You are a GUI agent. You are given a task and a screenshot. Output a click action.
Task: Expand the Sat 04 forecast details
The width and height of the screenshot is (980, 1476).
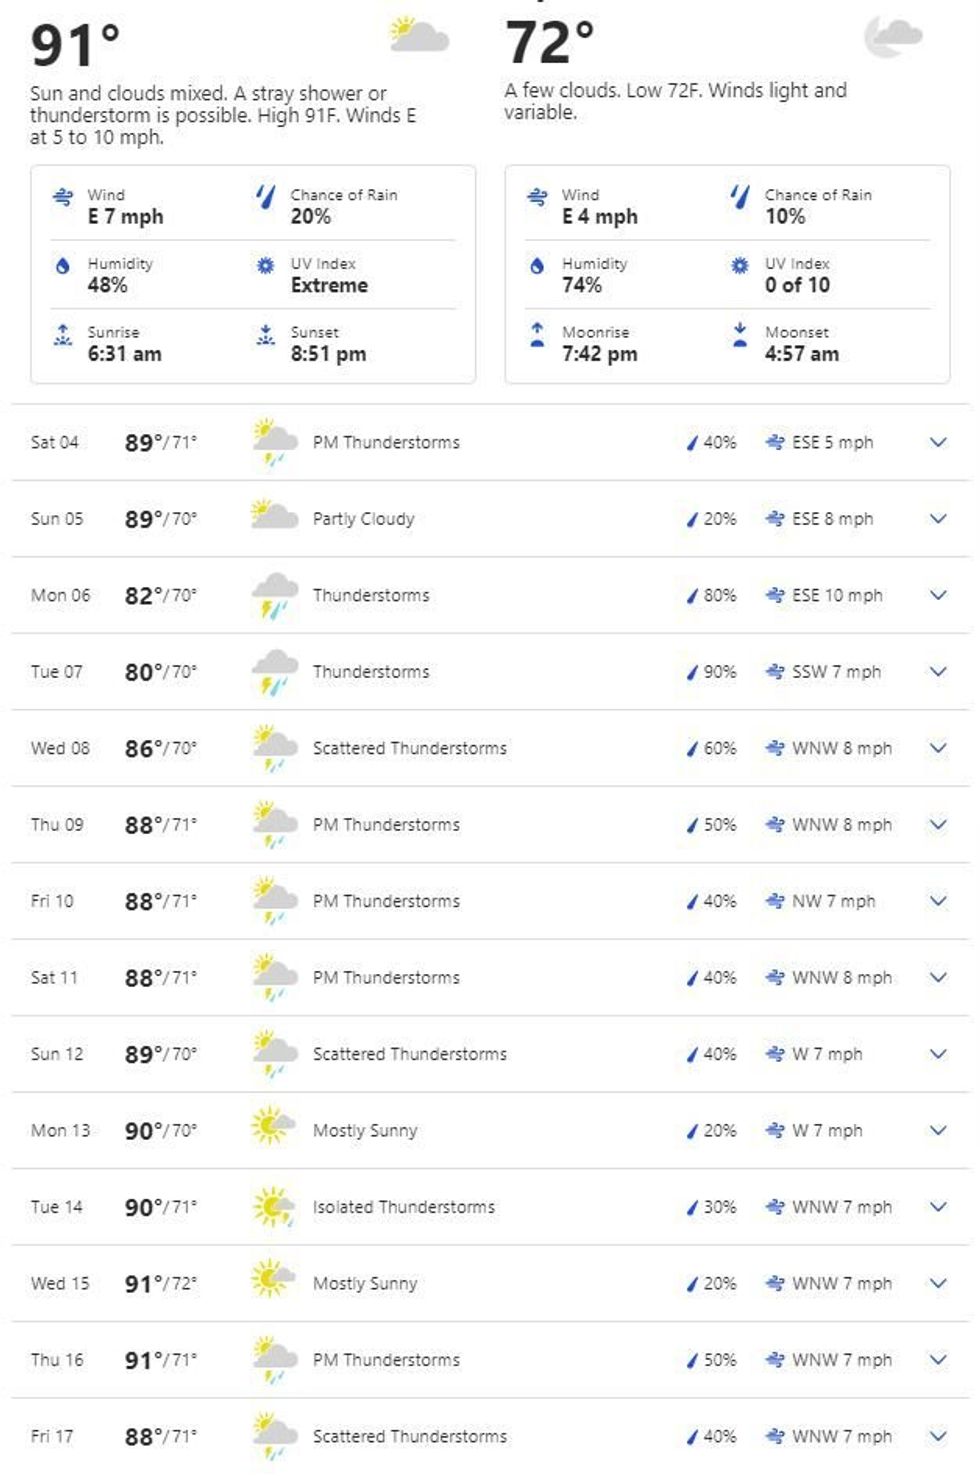(938, 442)
